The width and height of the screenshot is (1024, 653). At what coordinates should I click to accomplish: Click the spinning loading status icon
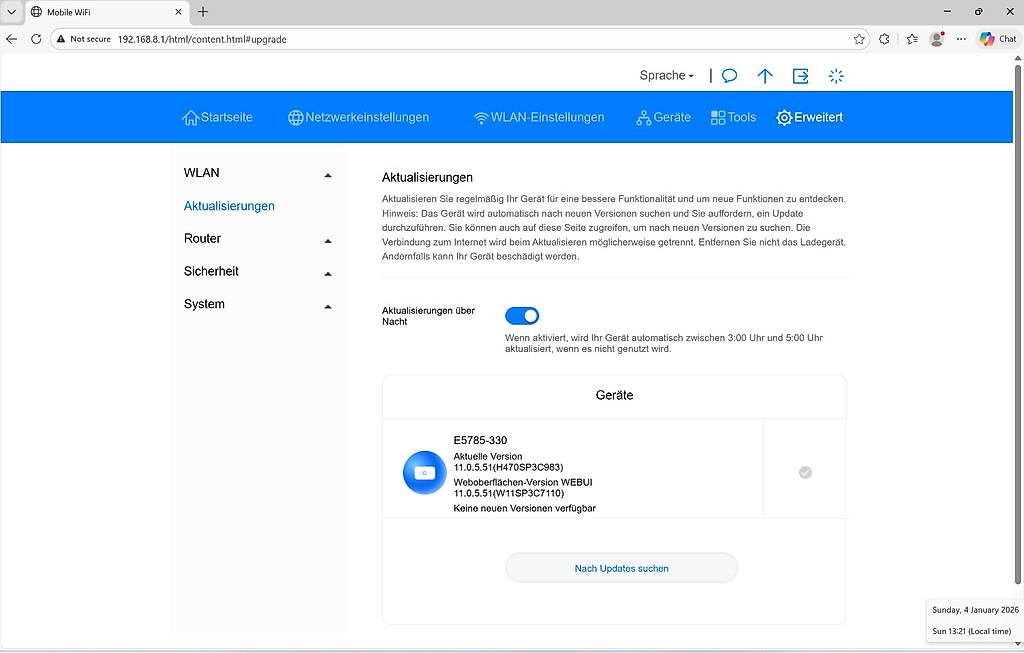pyautogui.click(x=837, y=76)
